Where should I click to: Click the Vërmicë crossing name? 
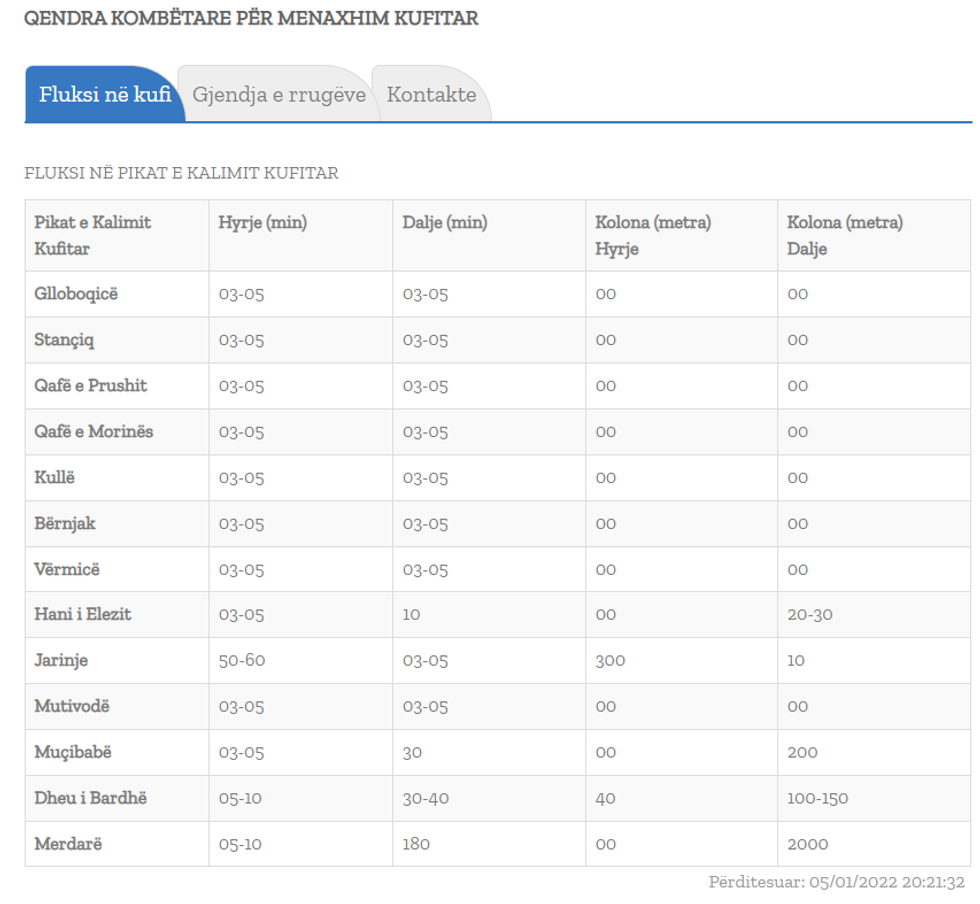point(67,570)
